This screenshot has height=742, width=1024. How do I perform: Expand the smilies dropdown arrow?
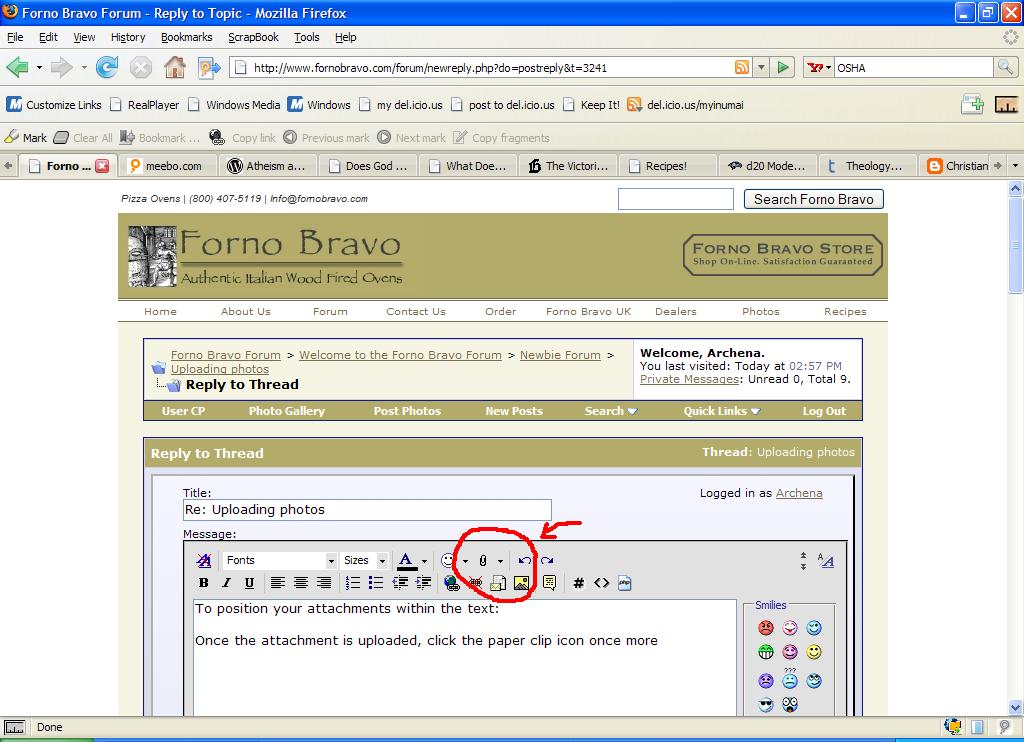tap(465, 561)
